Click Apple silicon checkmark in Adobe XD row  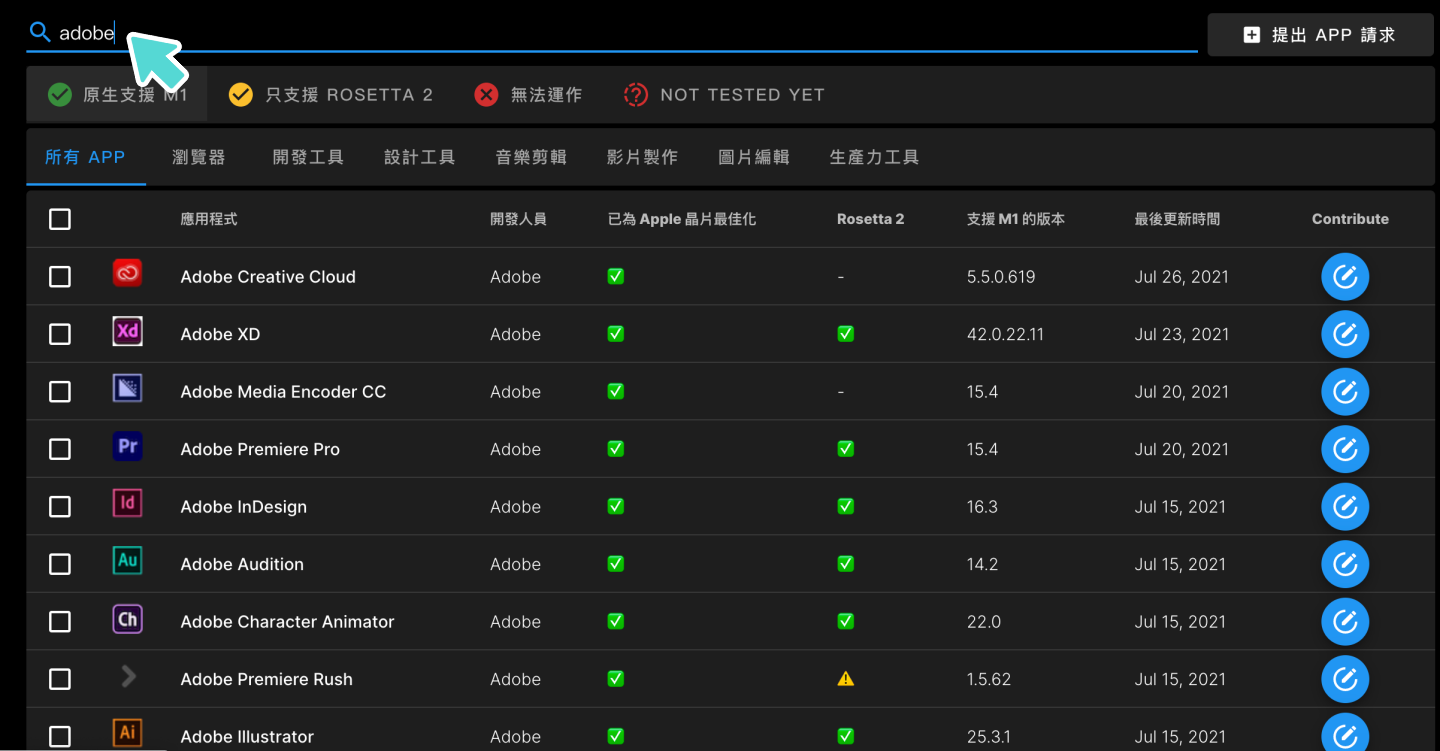(616, 334)
